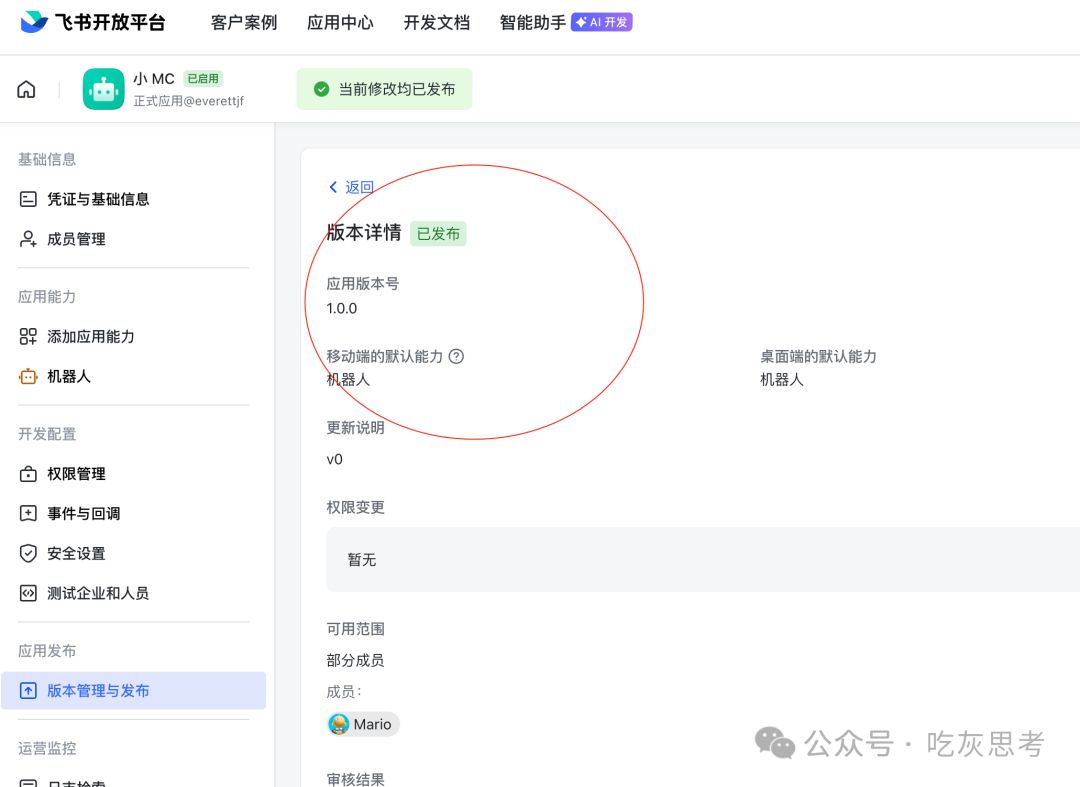Click the orange 机器人 sidebar icon

[x=28, y=377]
